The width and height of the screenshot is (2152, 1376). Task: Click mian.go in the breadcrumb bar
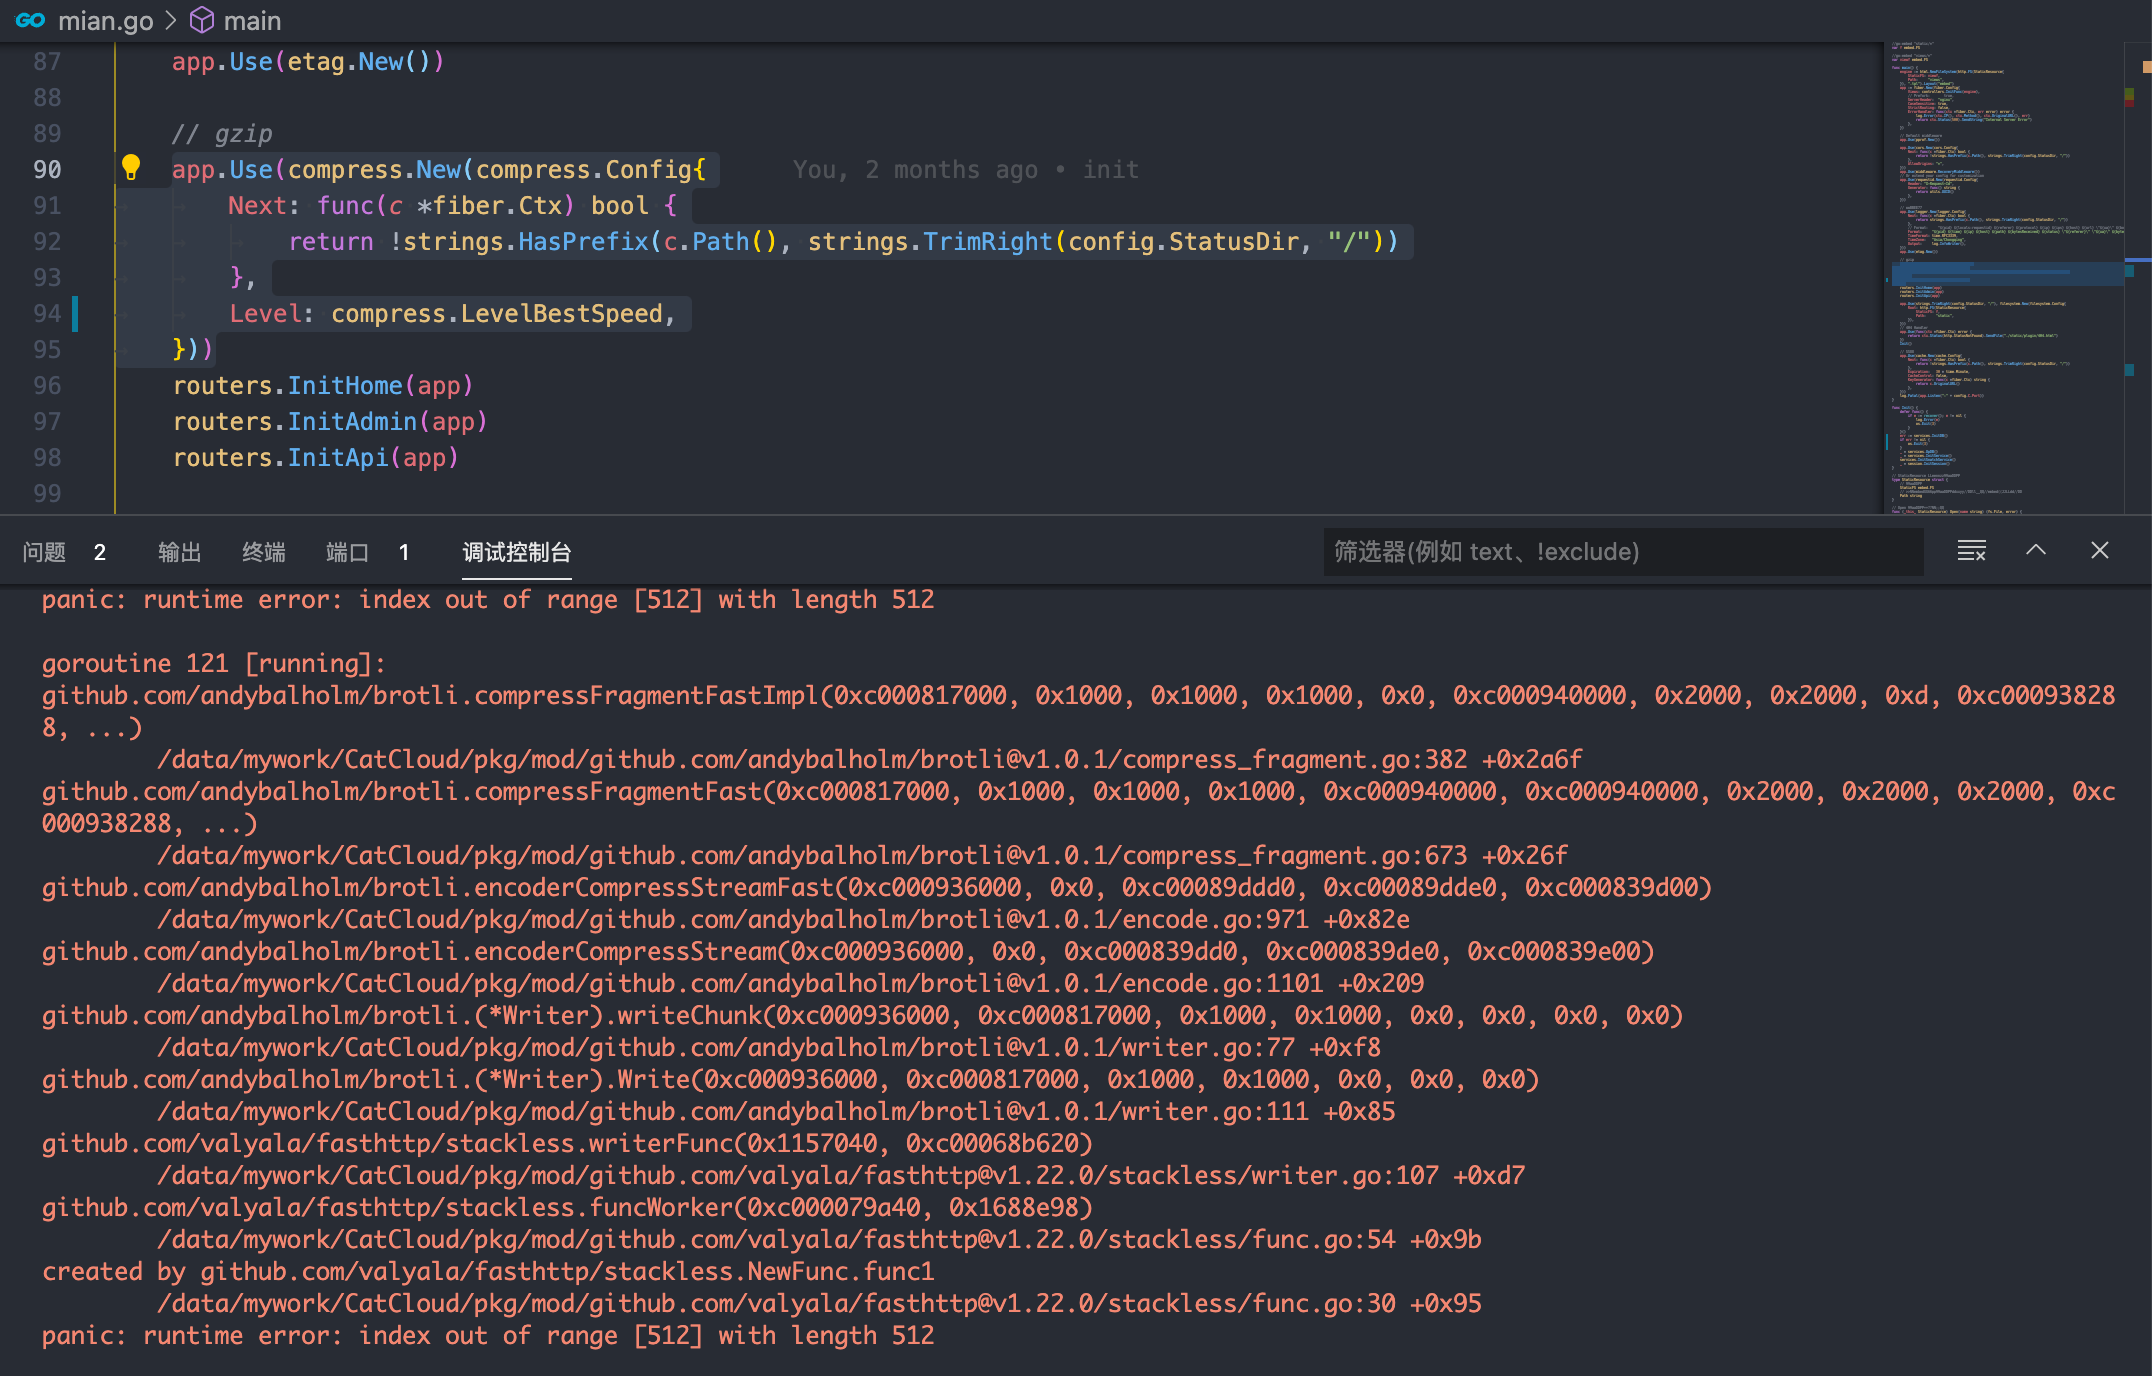coord(106,20)
